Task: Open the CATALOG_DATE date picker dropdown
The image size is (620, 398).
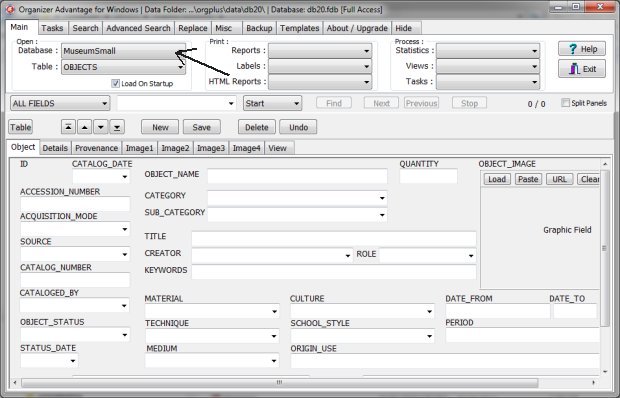Action: 125,177
